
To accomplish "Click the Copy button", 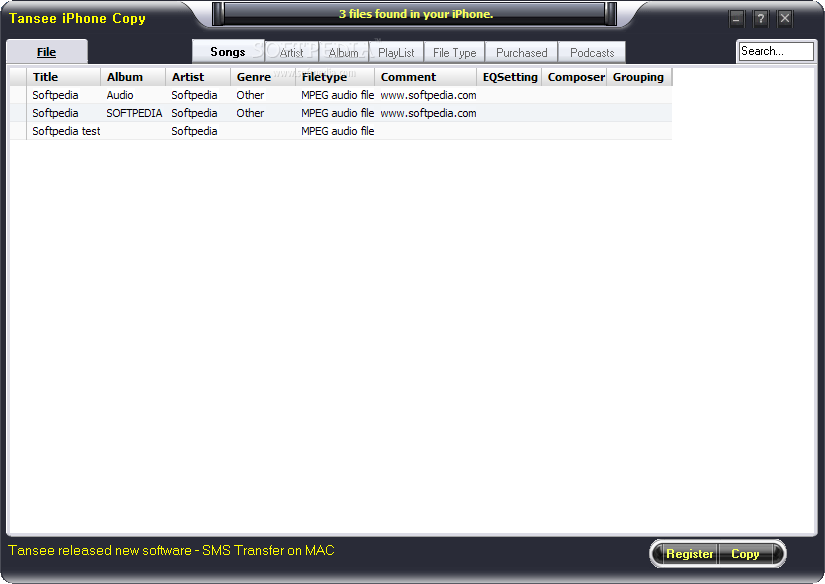I will tap(745, 553).
